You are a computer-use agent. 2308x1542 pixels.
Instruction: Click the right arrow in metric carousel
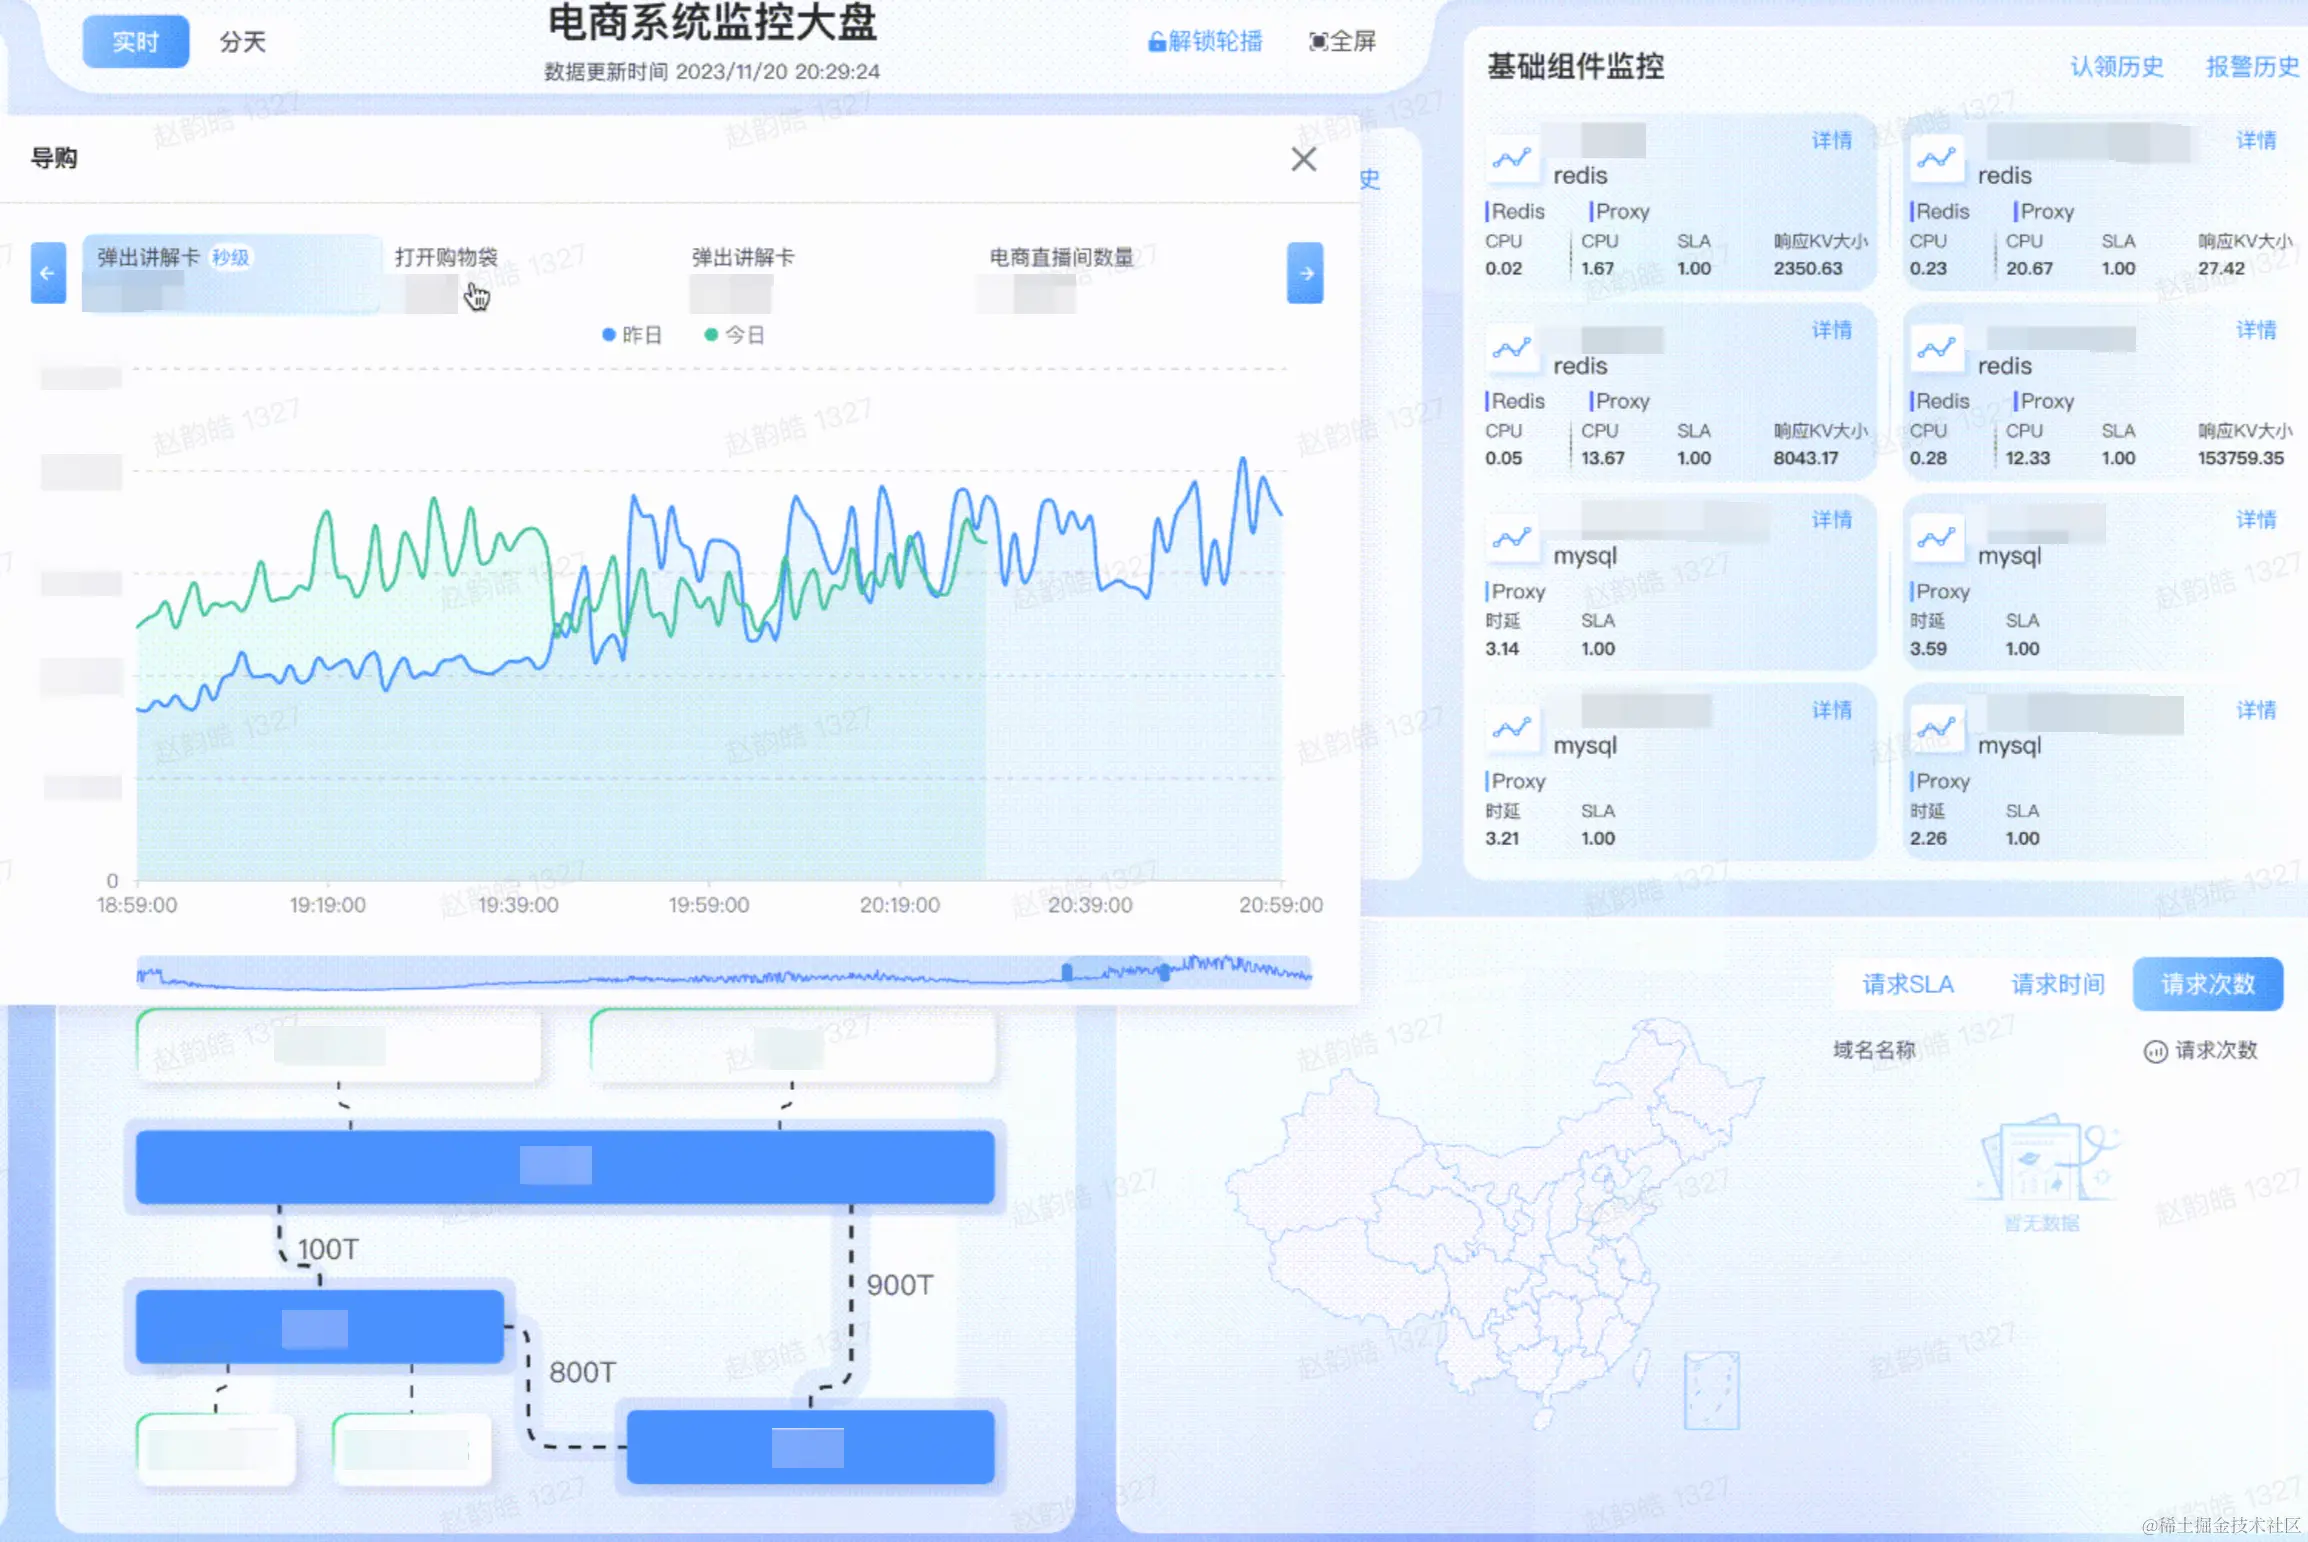coord(1305,273)
